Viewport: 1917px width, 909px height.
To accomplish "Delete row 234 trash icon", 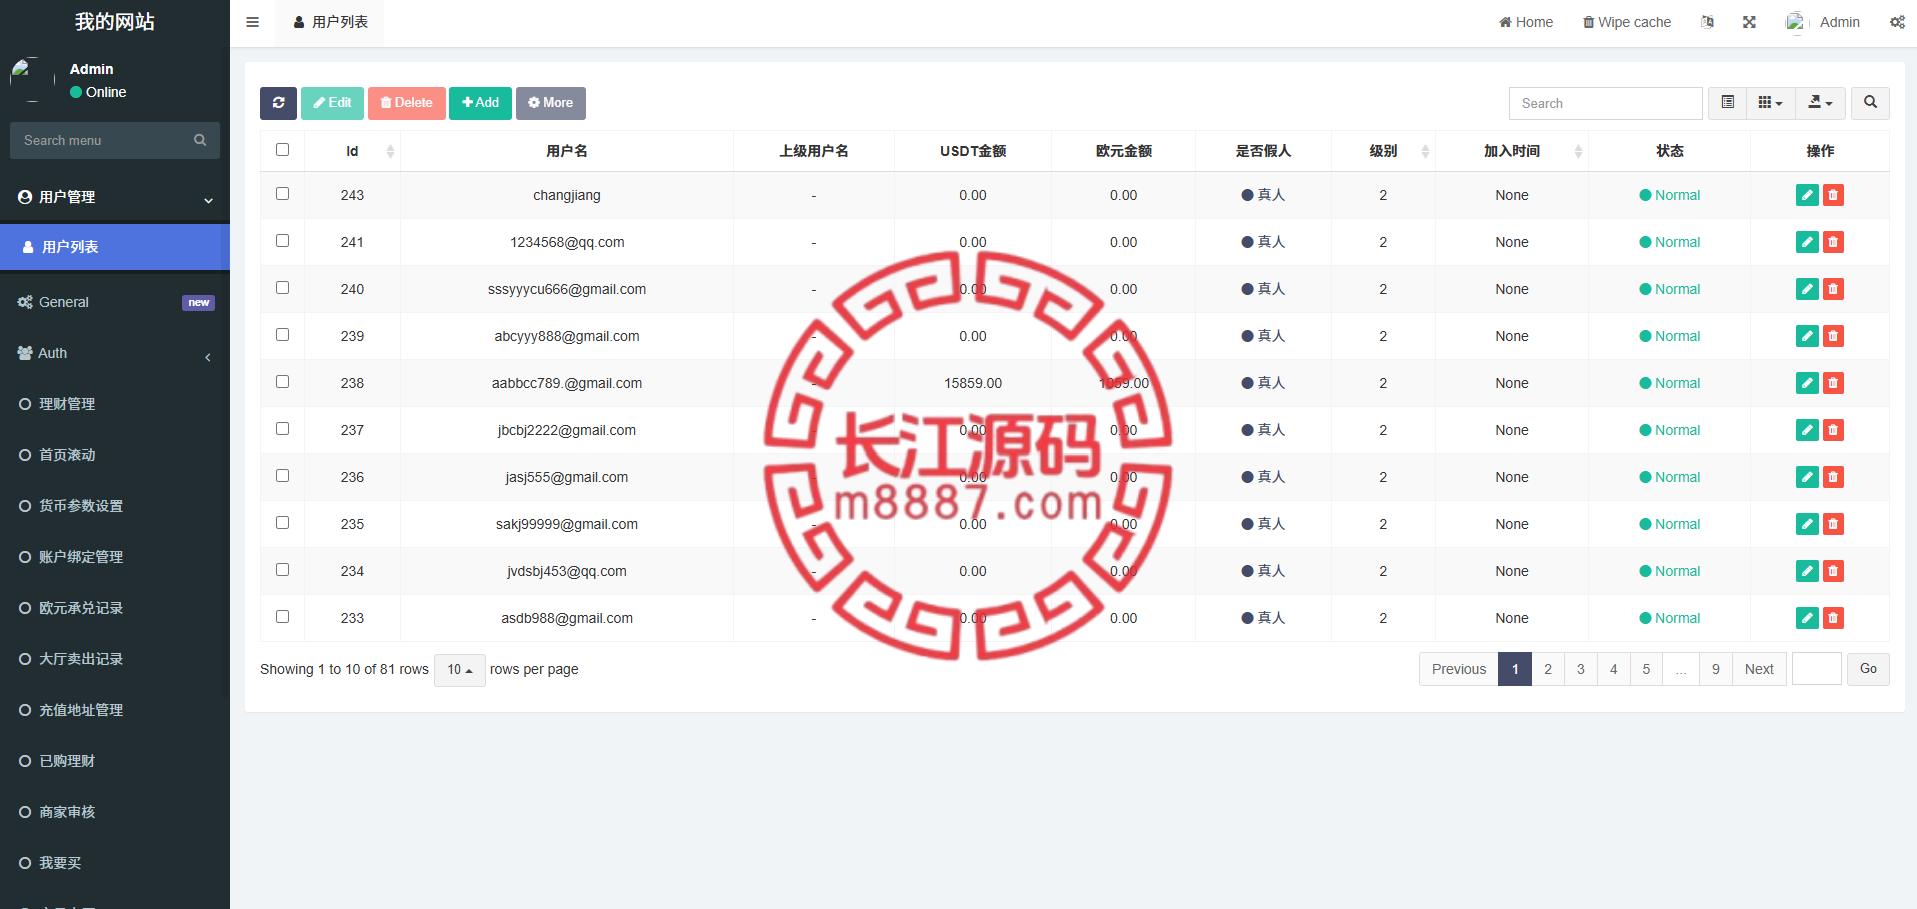I will point(1833,571).
